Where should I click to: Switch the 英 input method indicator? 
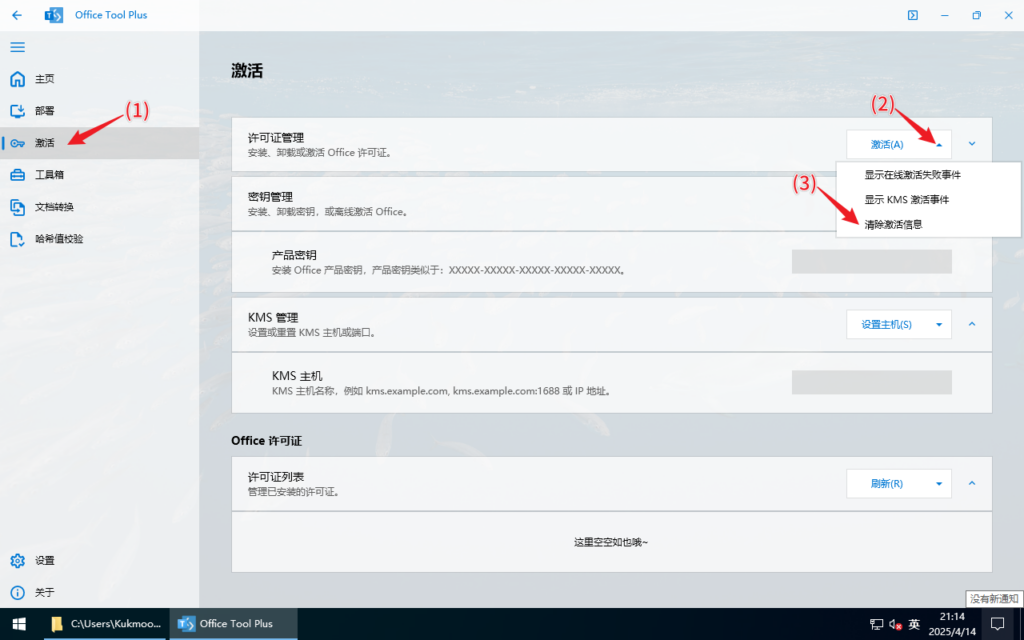point(914,624)
